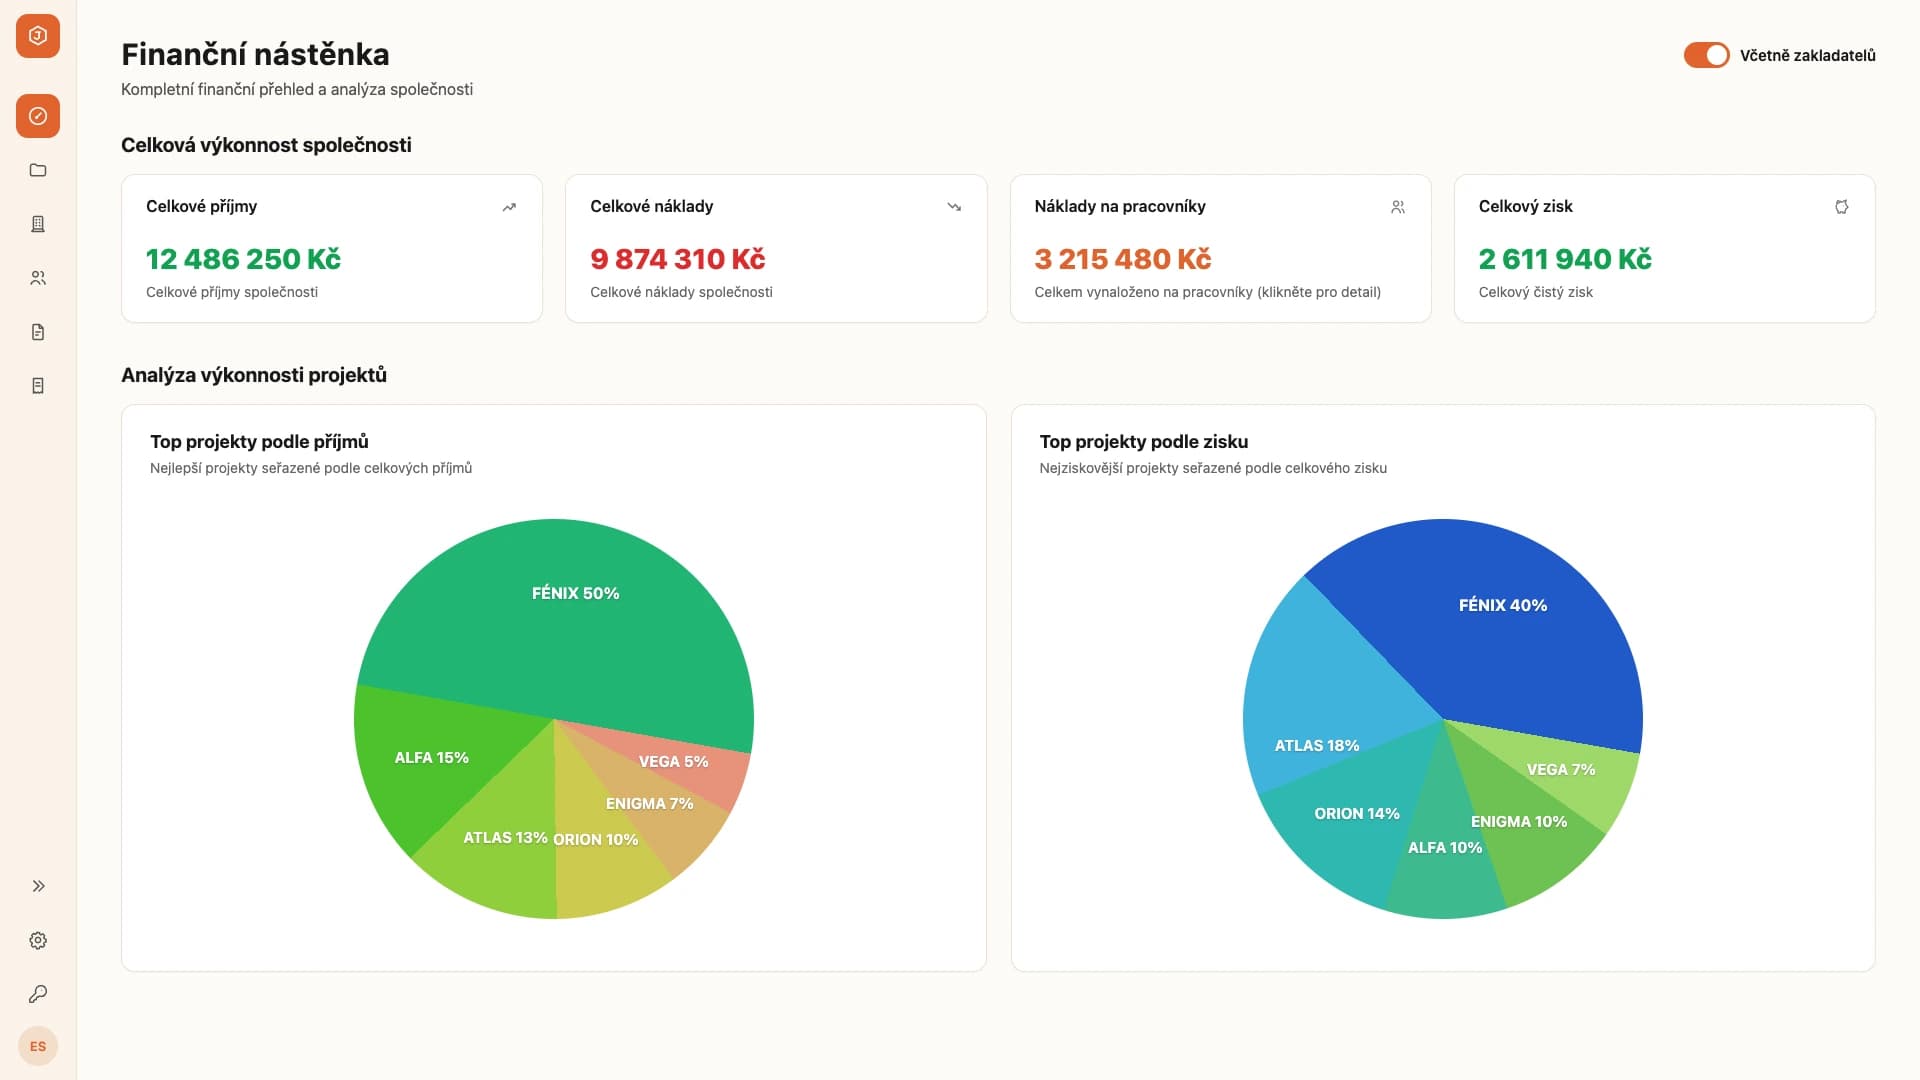Click users icon on Náklady na pracovníky card
The image size is (1920, 1080).
point(1398,207)
